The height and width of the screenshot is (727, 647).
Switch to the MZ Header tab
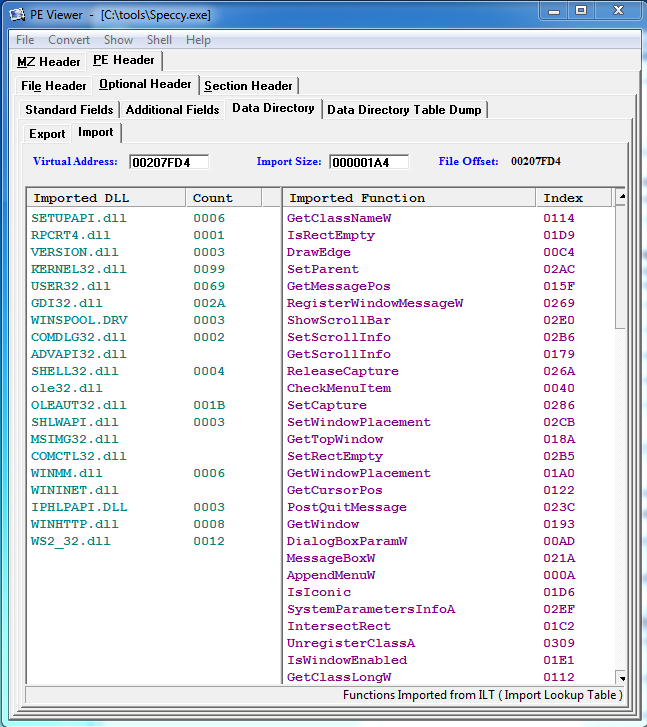point(49,62)
